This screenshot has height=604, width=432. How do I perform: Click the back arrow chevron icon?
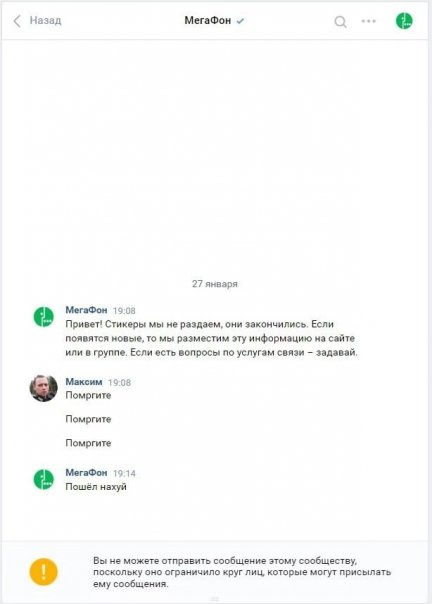(x=17, y=21)
